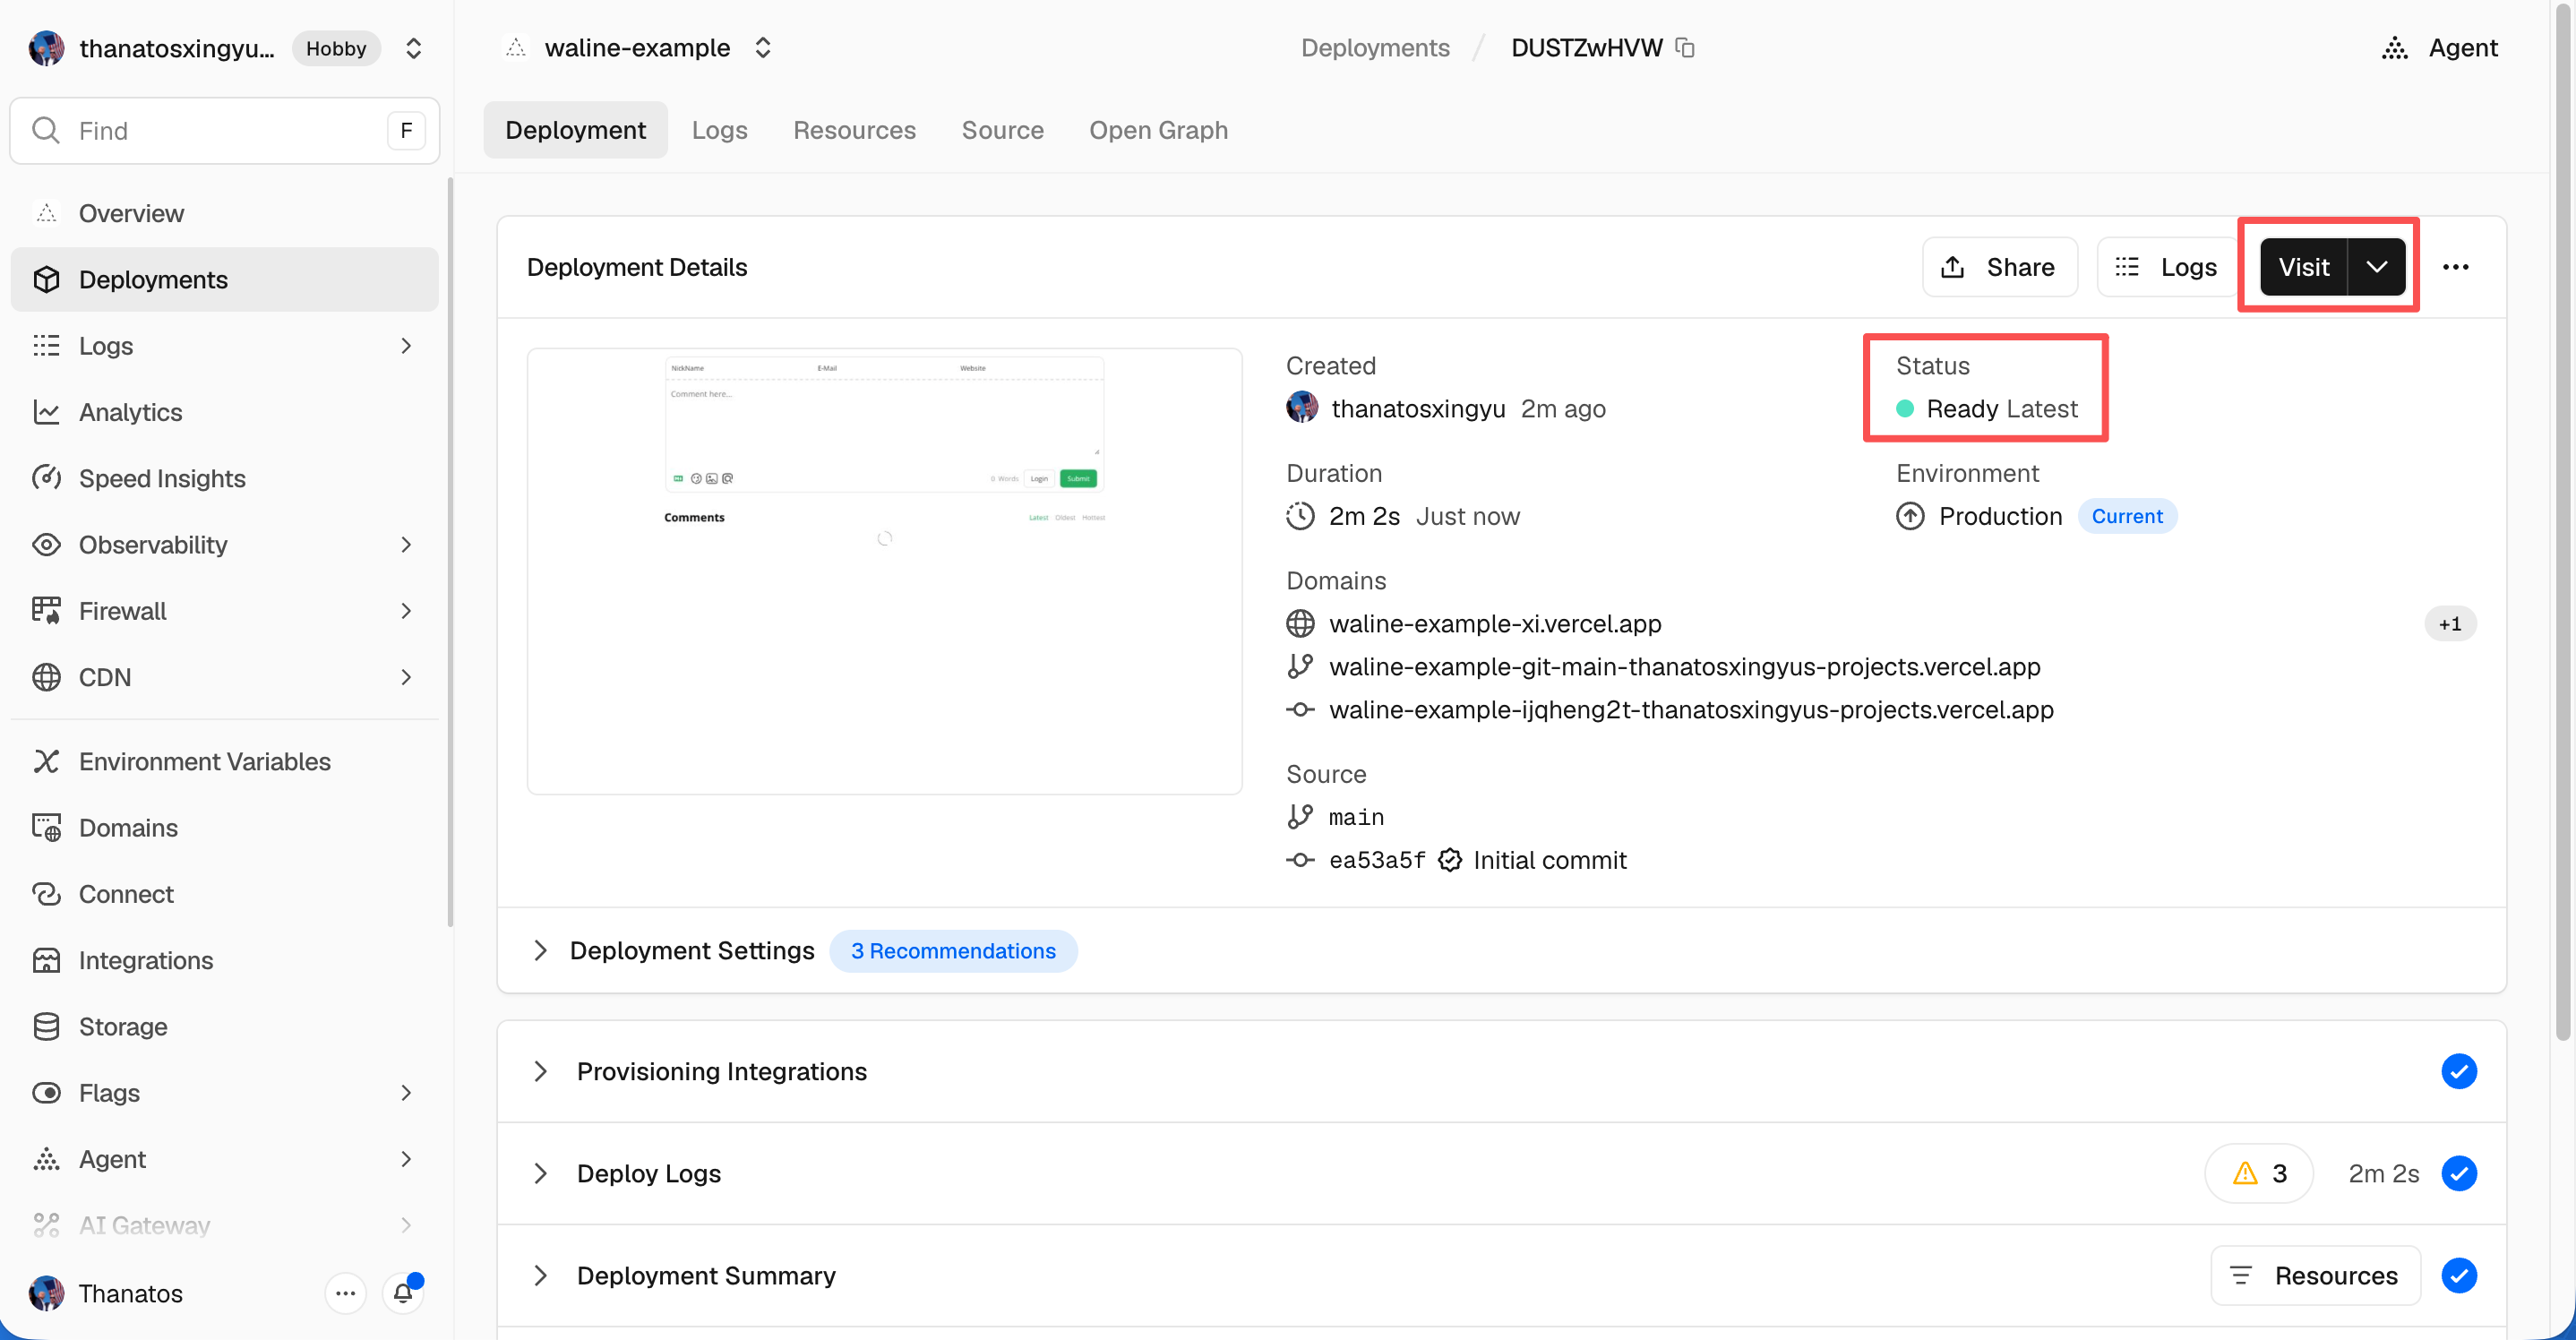
Task: Open the Thanatos account options menu
Action: point(345,1293)
